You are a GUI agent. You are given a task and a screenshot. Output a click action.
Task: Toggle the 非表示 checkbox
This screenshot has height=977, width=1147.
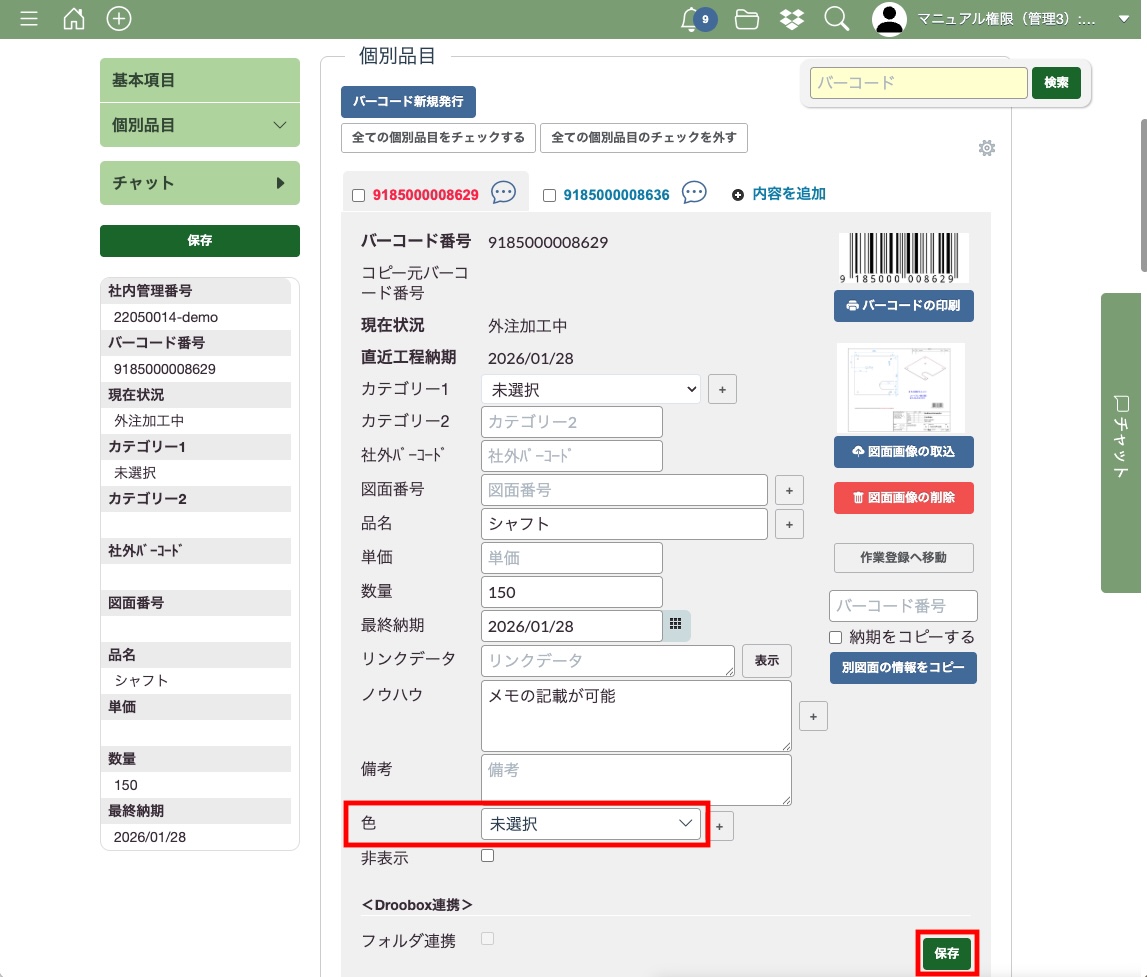[488, 856]
